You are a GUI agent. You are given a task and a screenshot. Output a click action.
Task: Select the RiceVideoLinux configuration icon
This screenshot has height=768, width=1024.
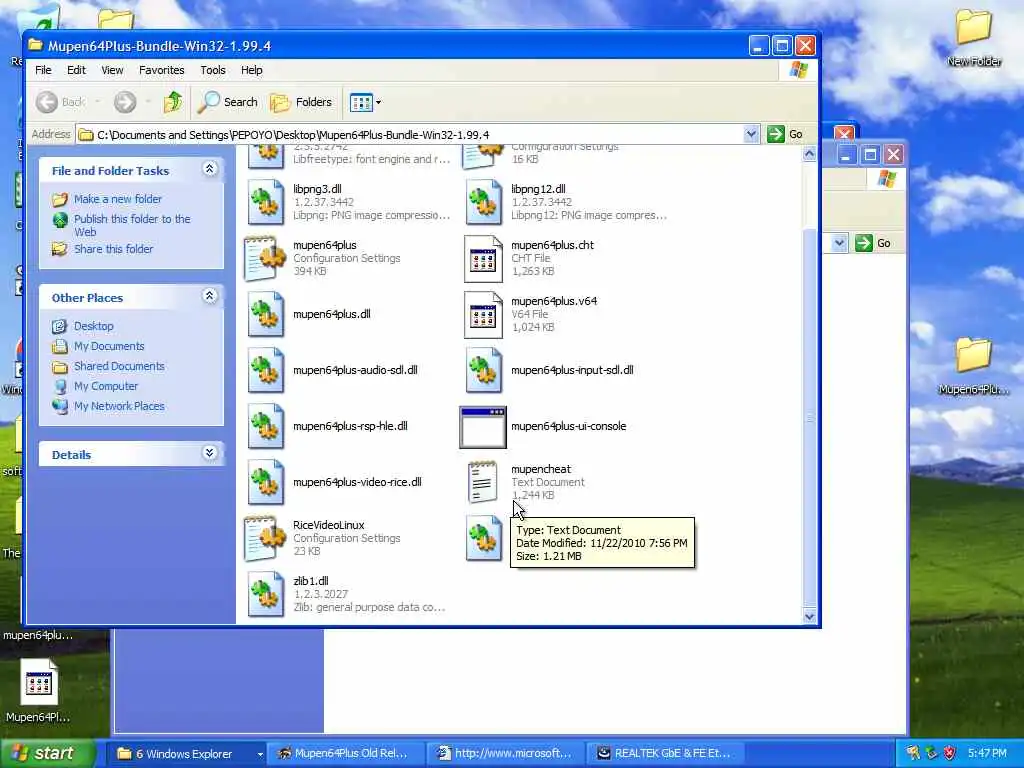(265, 538)
